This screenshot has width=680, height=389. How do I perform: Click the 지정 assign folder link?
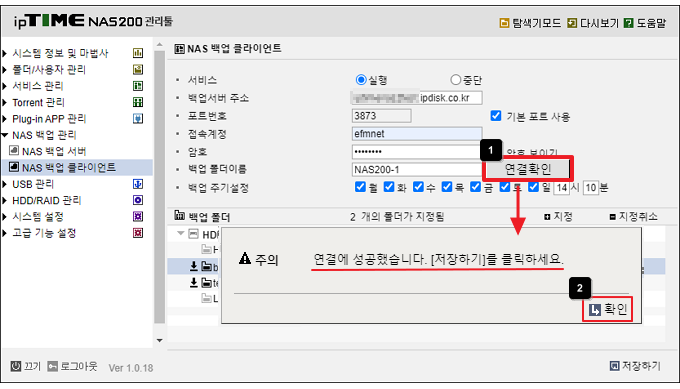click(x=563, y=216)
